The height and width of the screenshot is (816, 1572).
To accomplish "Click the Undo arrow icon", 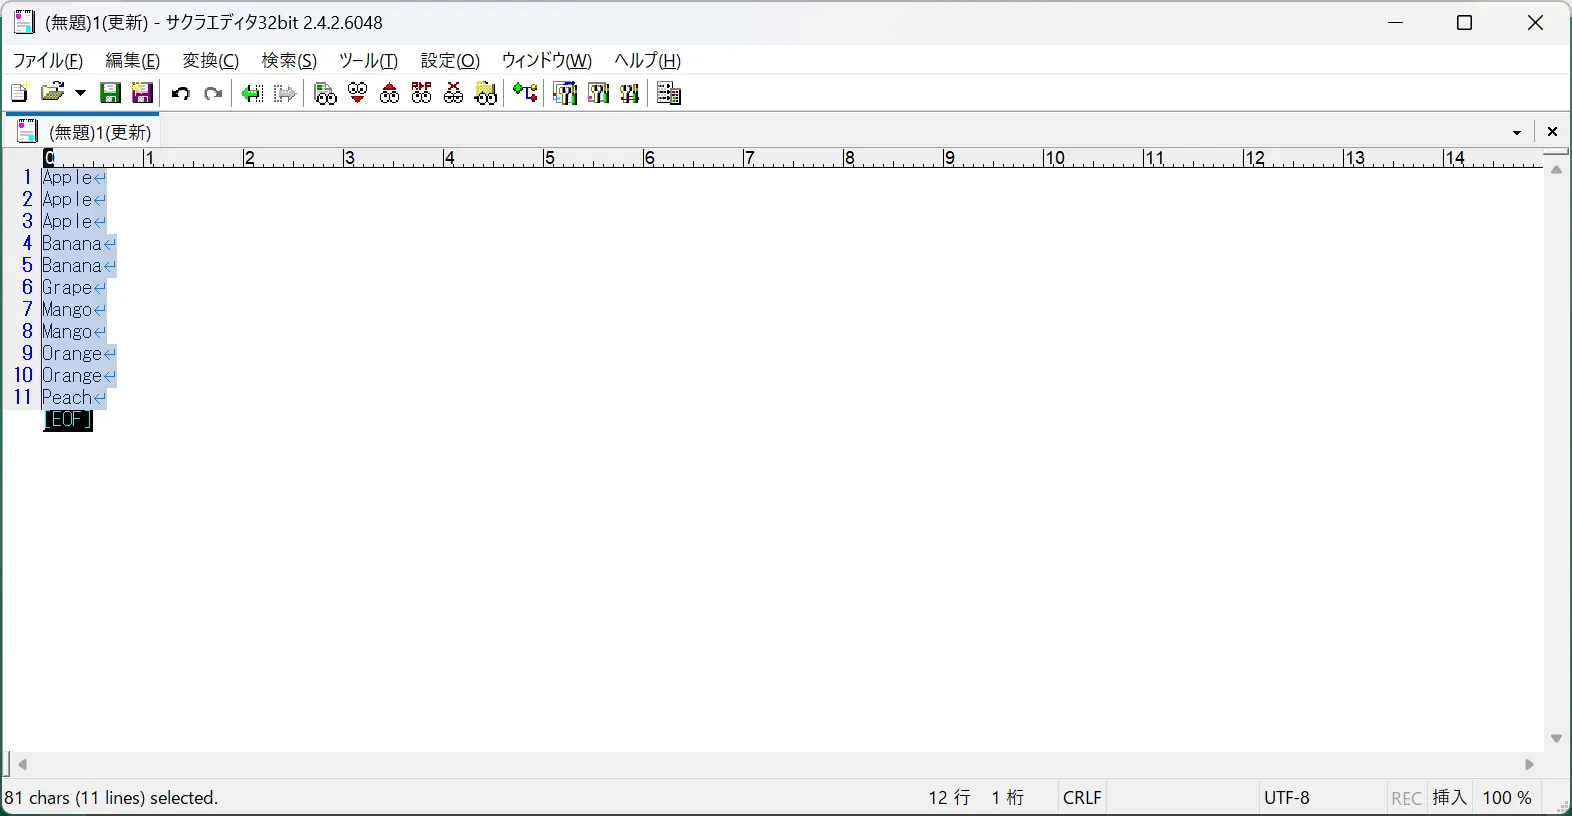I will point(181,94).
